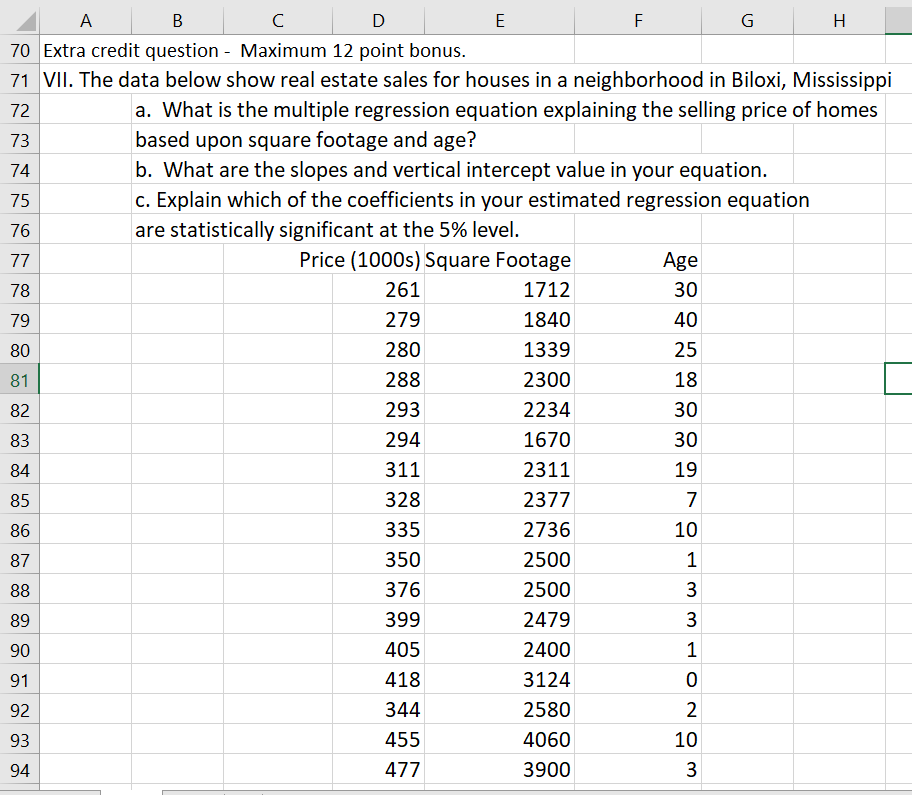This screenshot has width=912, height=795.
Task: Click square footage cell 2234
Action: point(500,409)
